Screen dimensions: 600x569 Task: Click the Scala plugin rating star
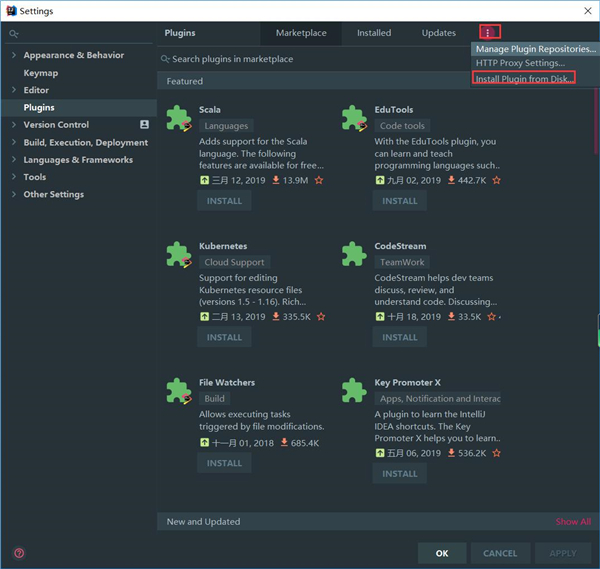(319, 180)
